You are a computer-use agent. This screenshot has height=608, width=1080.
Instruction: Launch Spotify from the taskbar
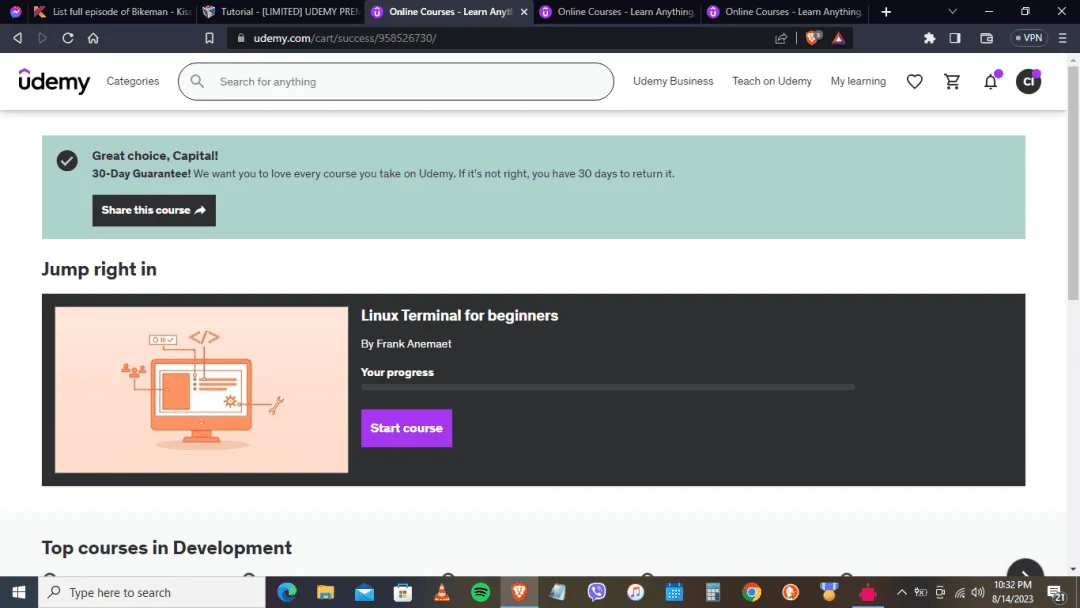tap(480, 592)
